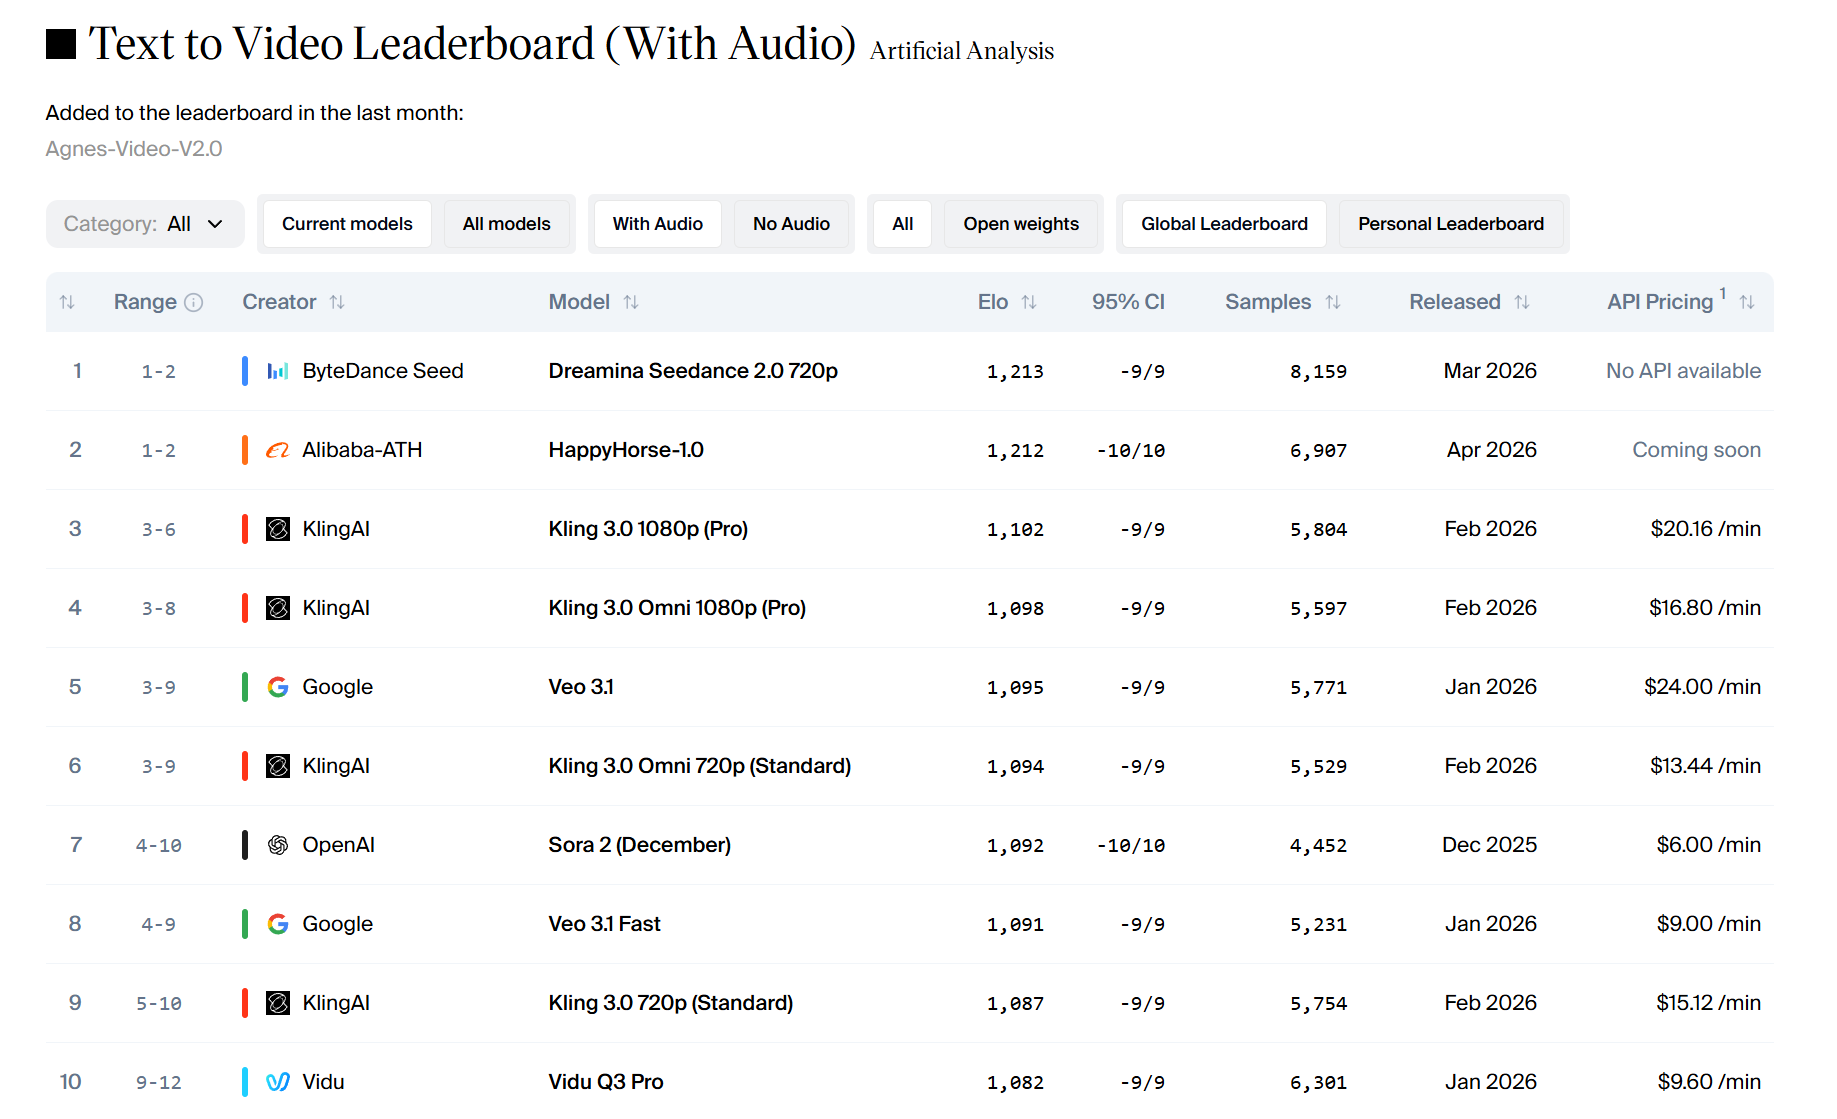This screenshot has height=1119, width=1837.
Task: Sort table by Samples arrows icon
Action: (1332, 302)
